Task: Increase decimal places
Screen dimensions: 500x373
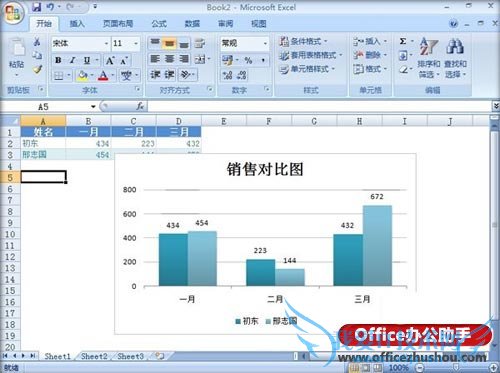Action: point(228,75)
